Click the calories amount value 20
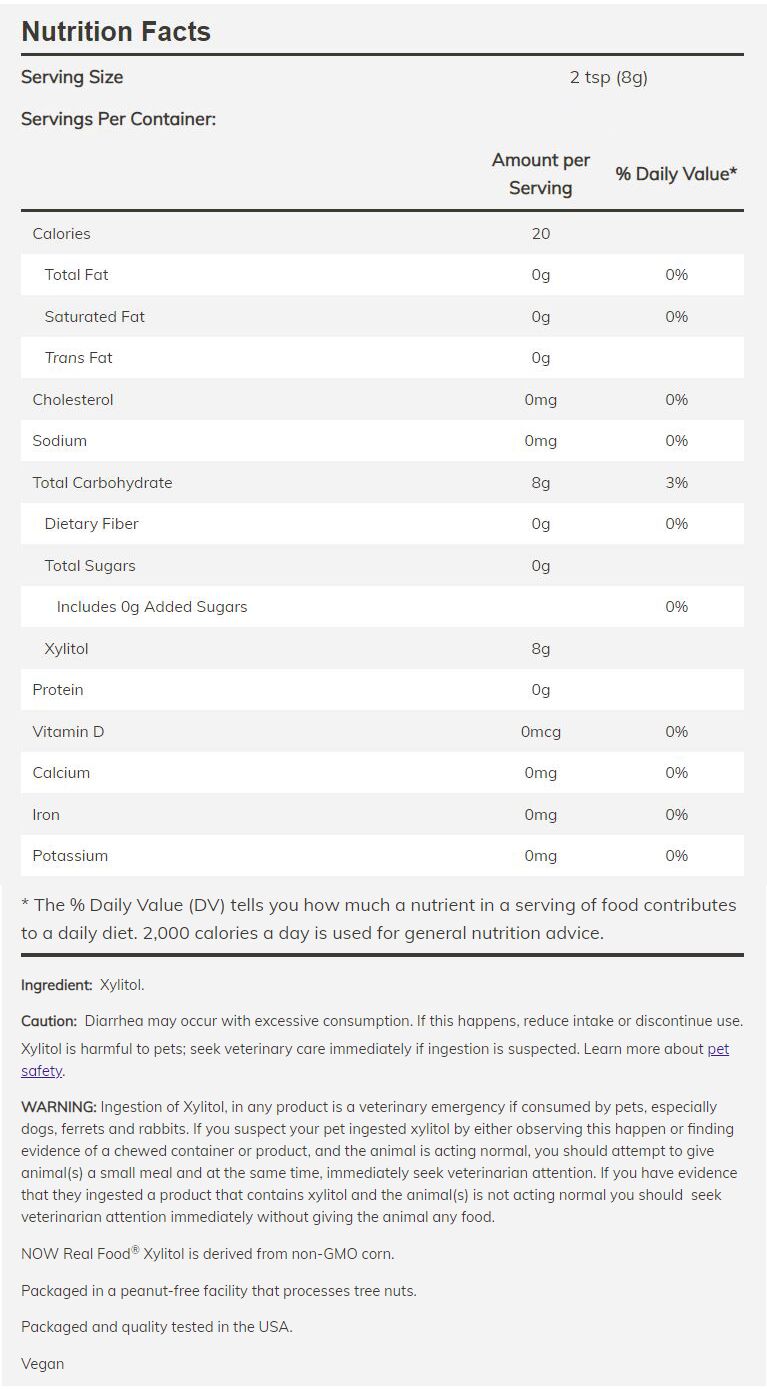 point(541,233)
